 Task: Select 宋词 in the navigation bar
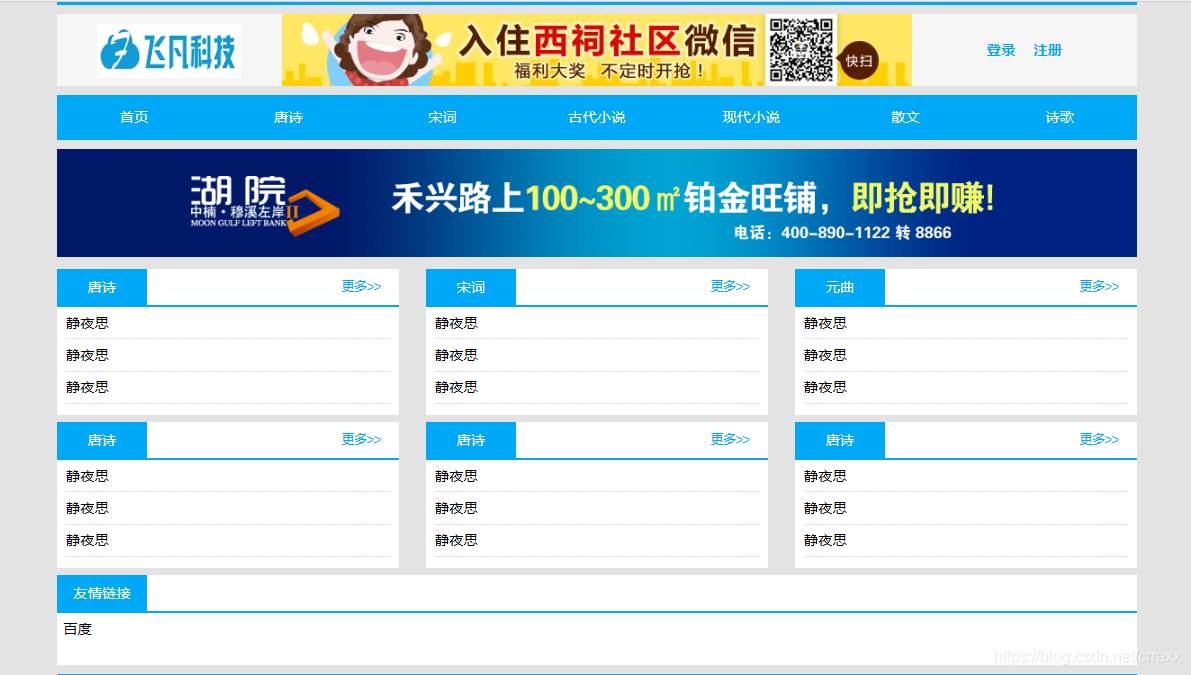pyautogui.click(x=442, y=117)
